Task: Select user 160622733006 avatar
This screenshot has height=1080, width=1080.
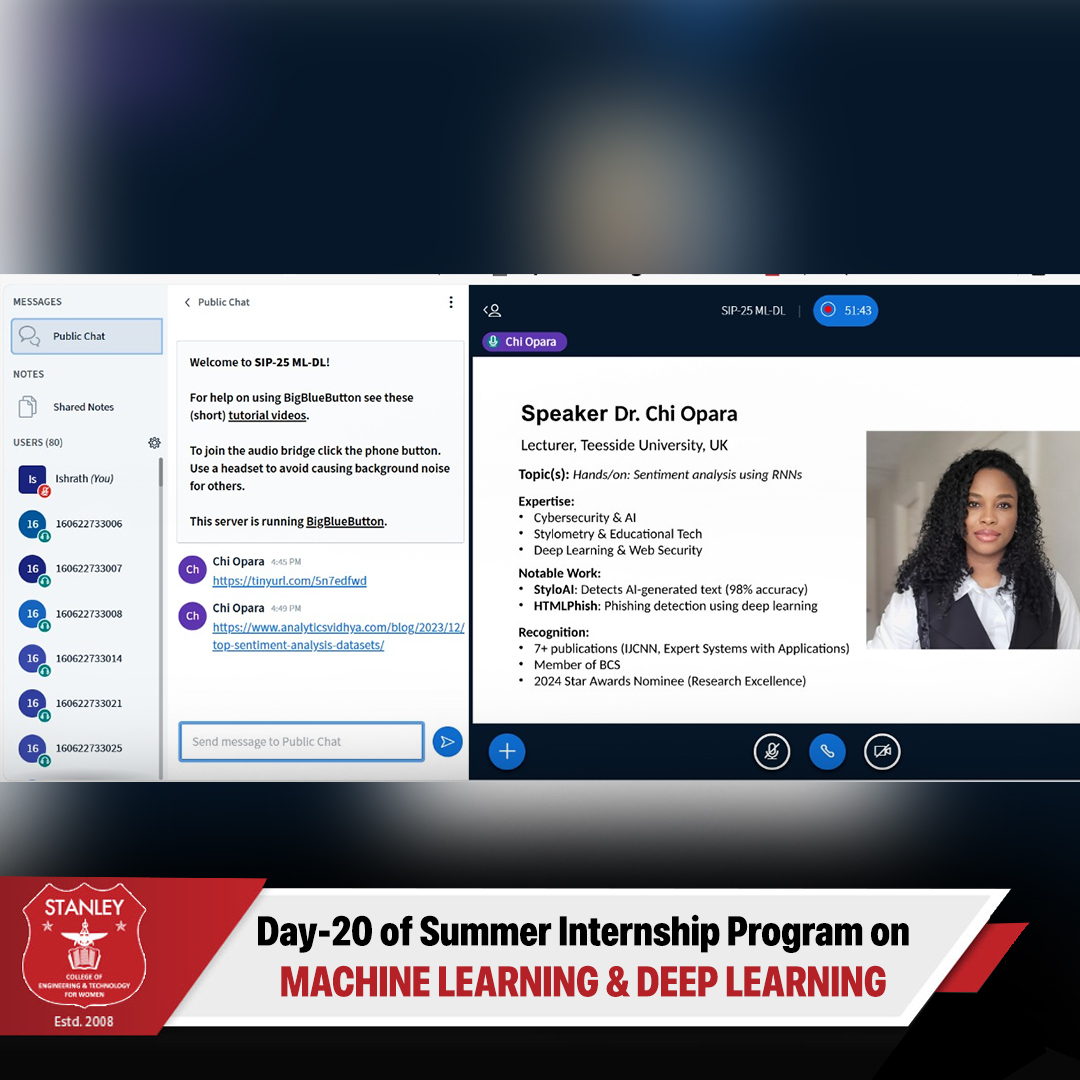Action: pos(32,524)
